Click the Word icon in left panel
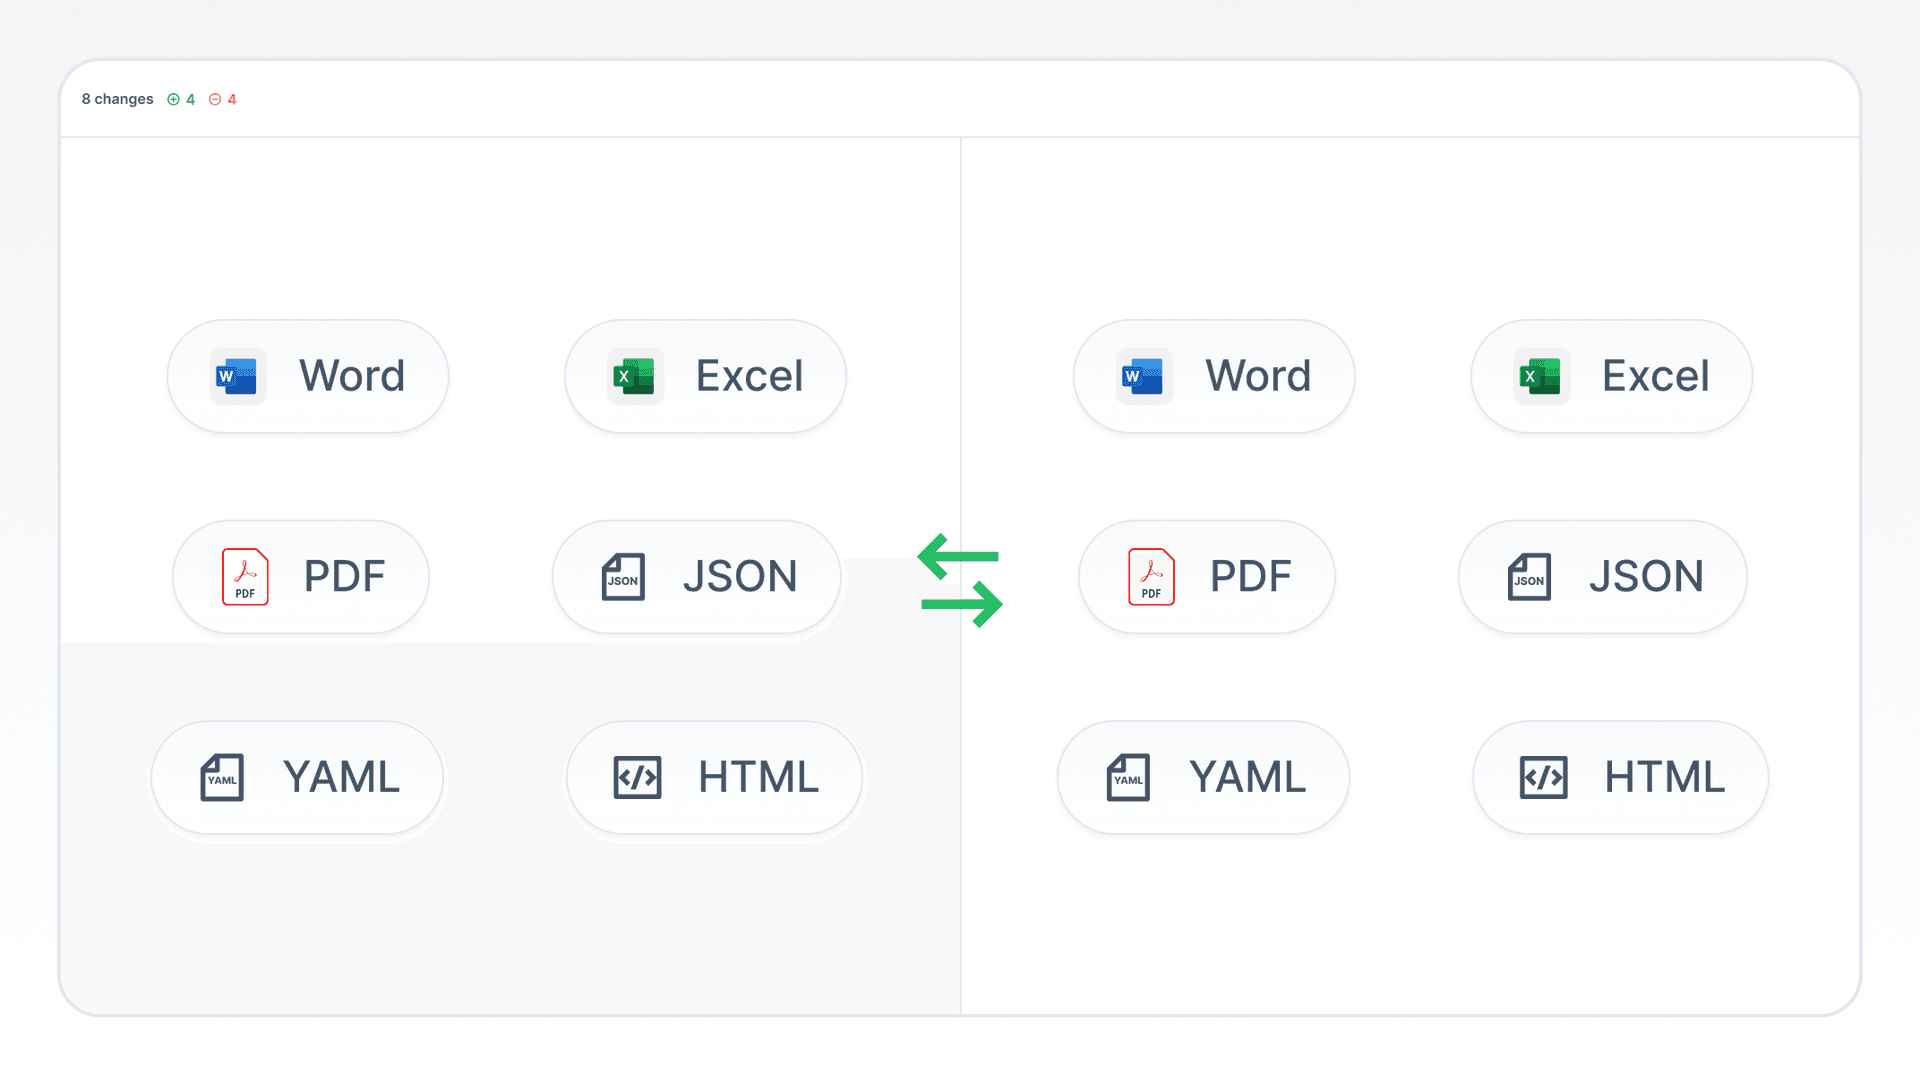1920x1075 pixels. click(237, 377)
